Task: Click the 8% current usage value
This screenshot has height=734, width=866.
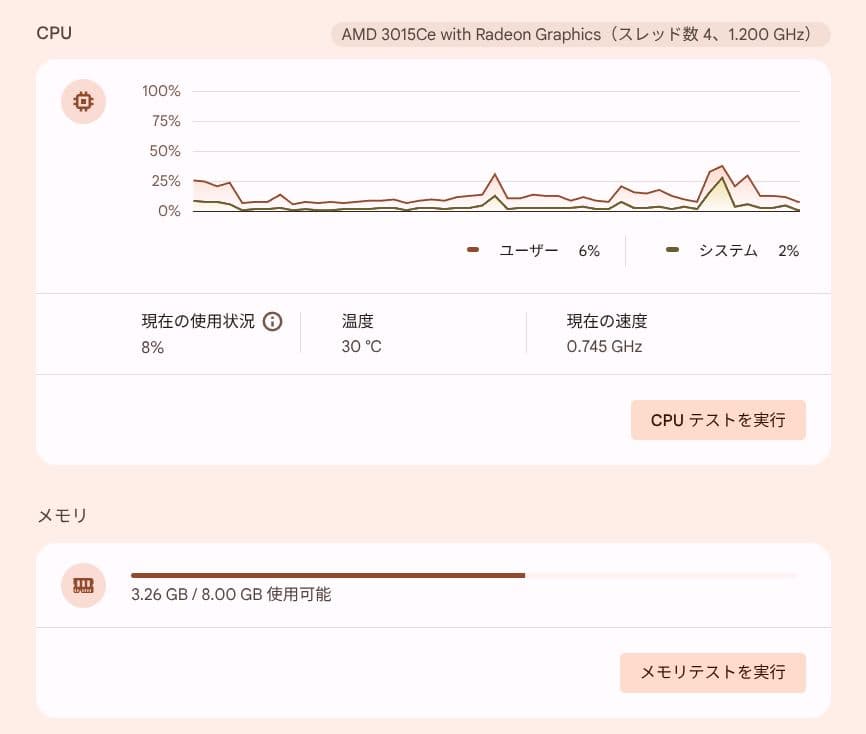Action: pyautogui.click(x=152, y=348)
